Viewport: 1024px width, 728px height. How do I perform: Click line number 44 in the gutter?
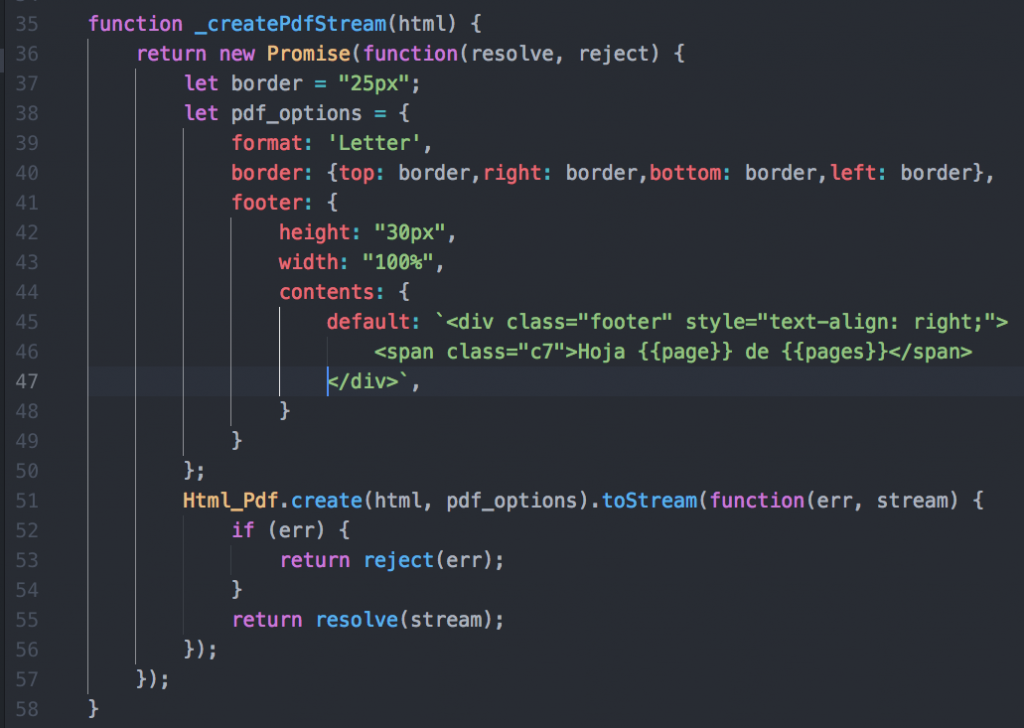tap(27, 292)
